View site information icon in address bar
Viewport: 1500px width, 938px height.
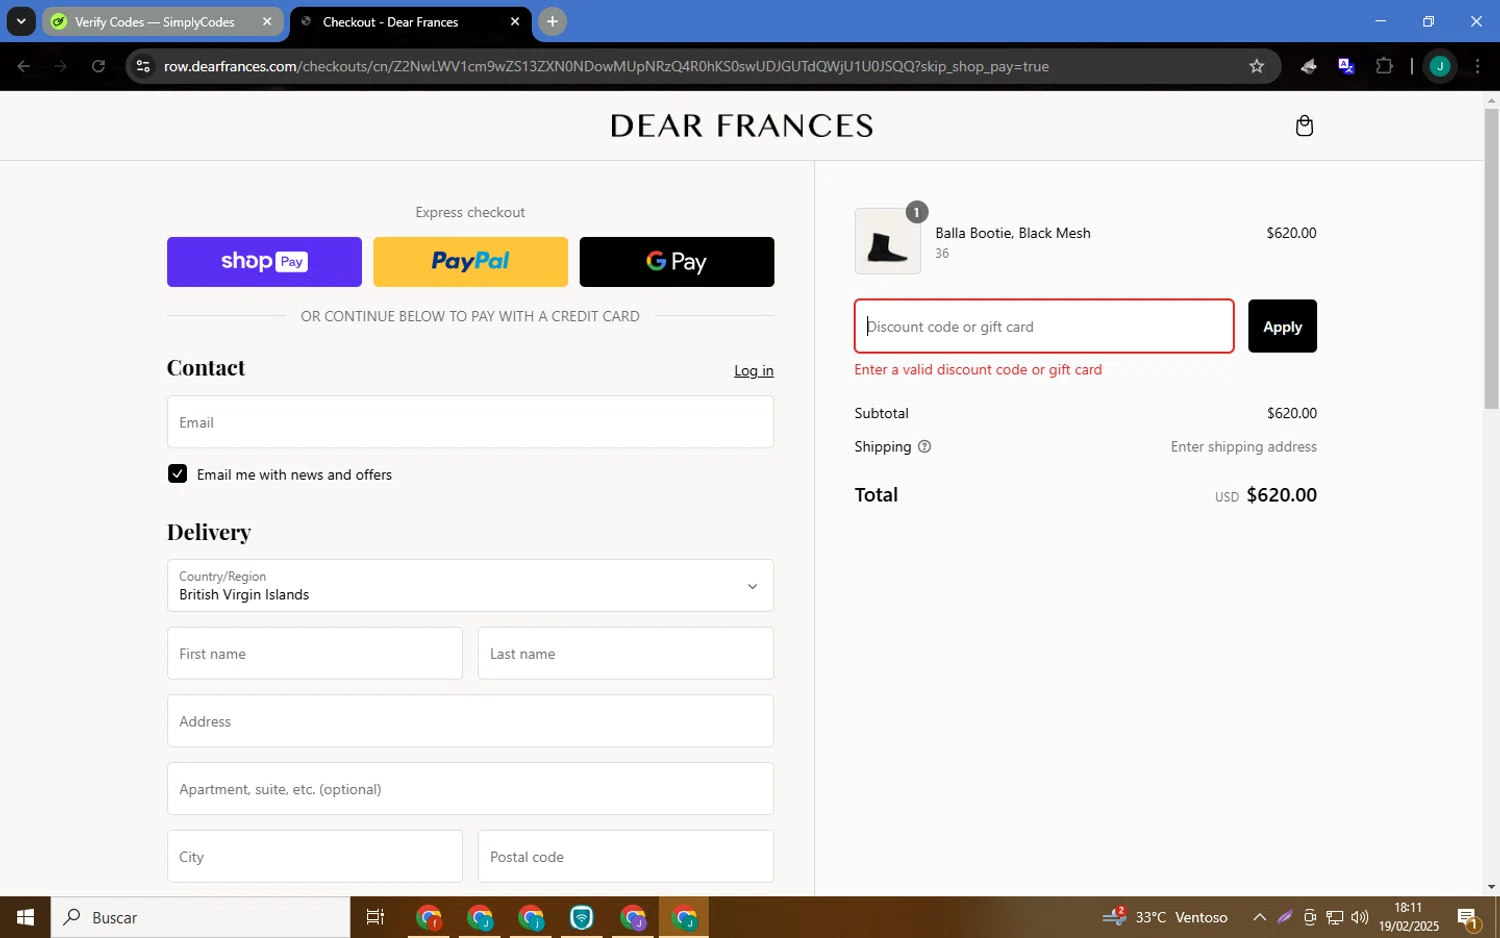pyautogui.click(x=143, y=66)
